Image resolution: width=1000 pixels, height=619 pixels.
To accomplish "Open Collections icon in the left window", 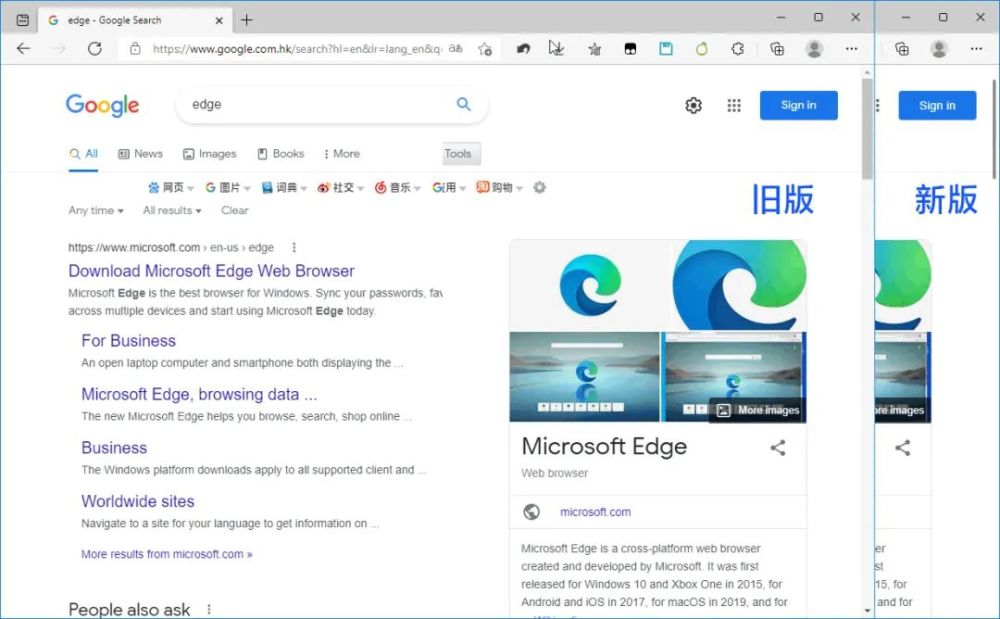I will point(777,48).
